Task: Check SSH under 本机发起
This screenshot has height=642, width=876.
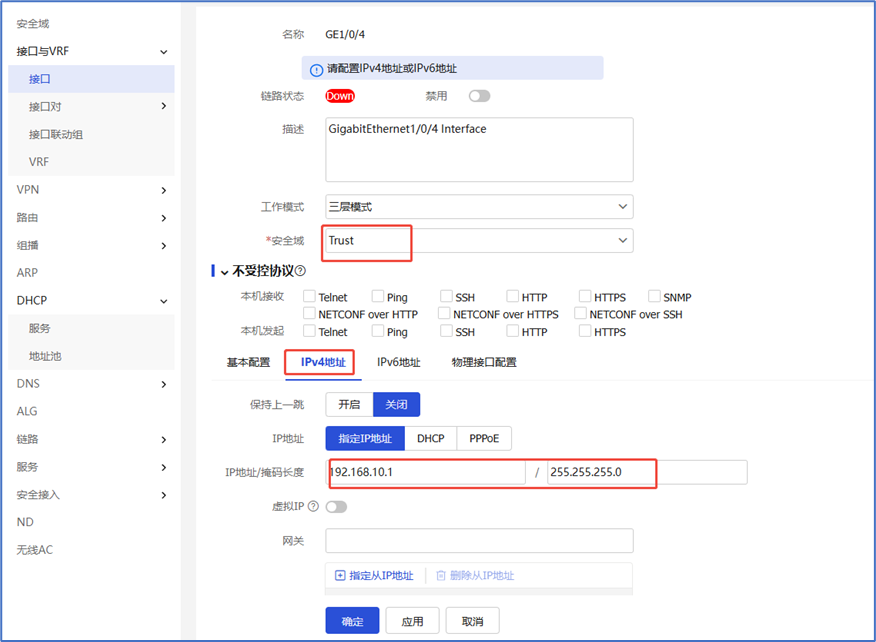Action: (x=446, y=331)
